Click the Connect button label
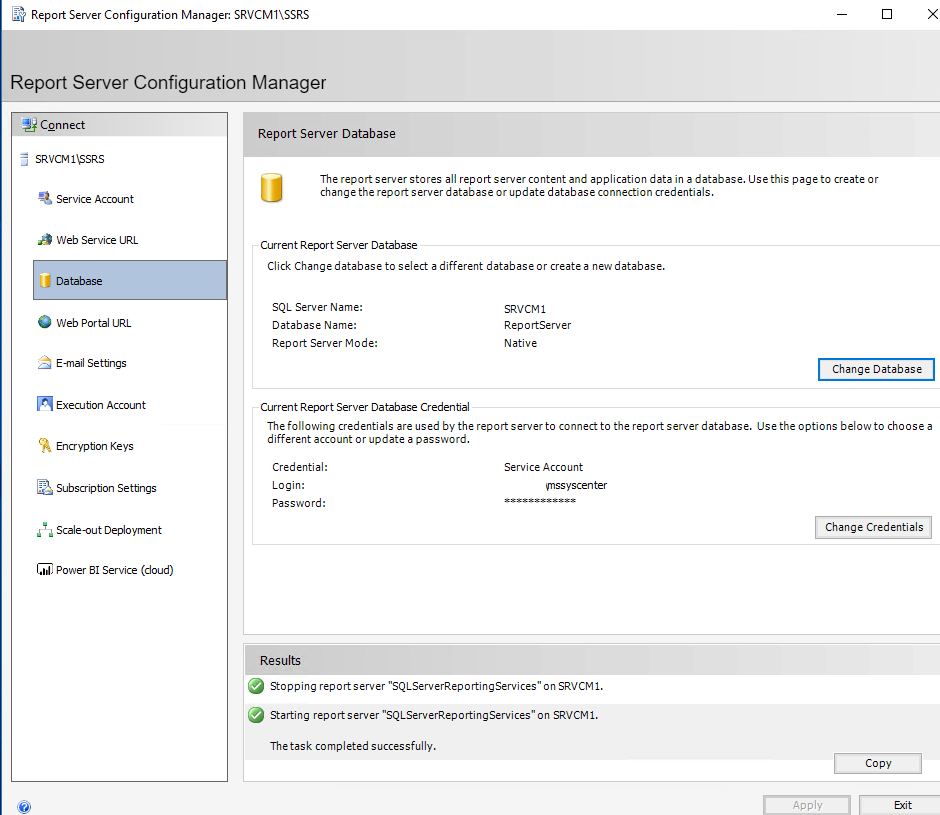The height and width of the screenshot is (815, 940). [62, 125]
